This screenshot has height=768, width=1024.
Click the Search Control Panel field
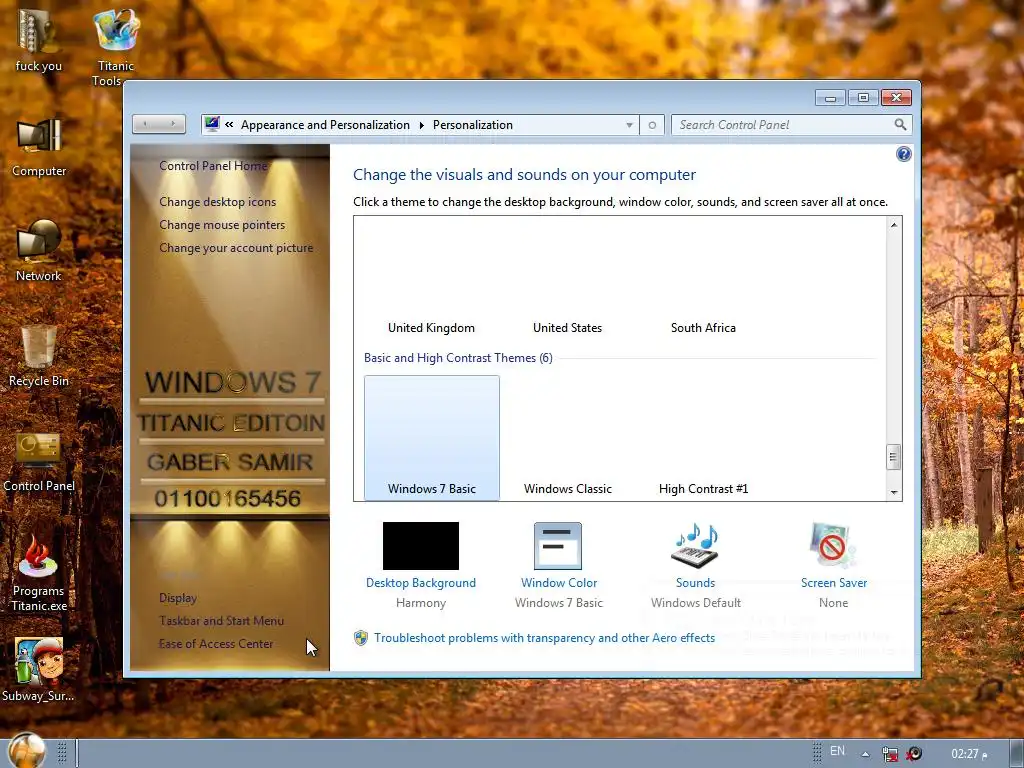784,125
